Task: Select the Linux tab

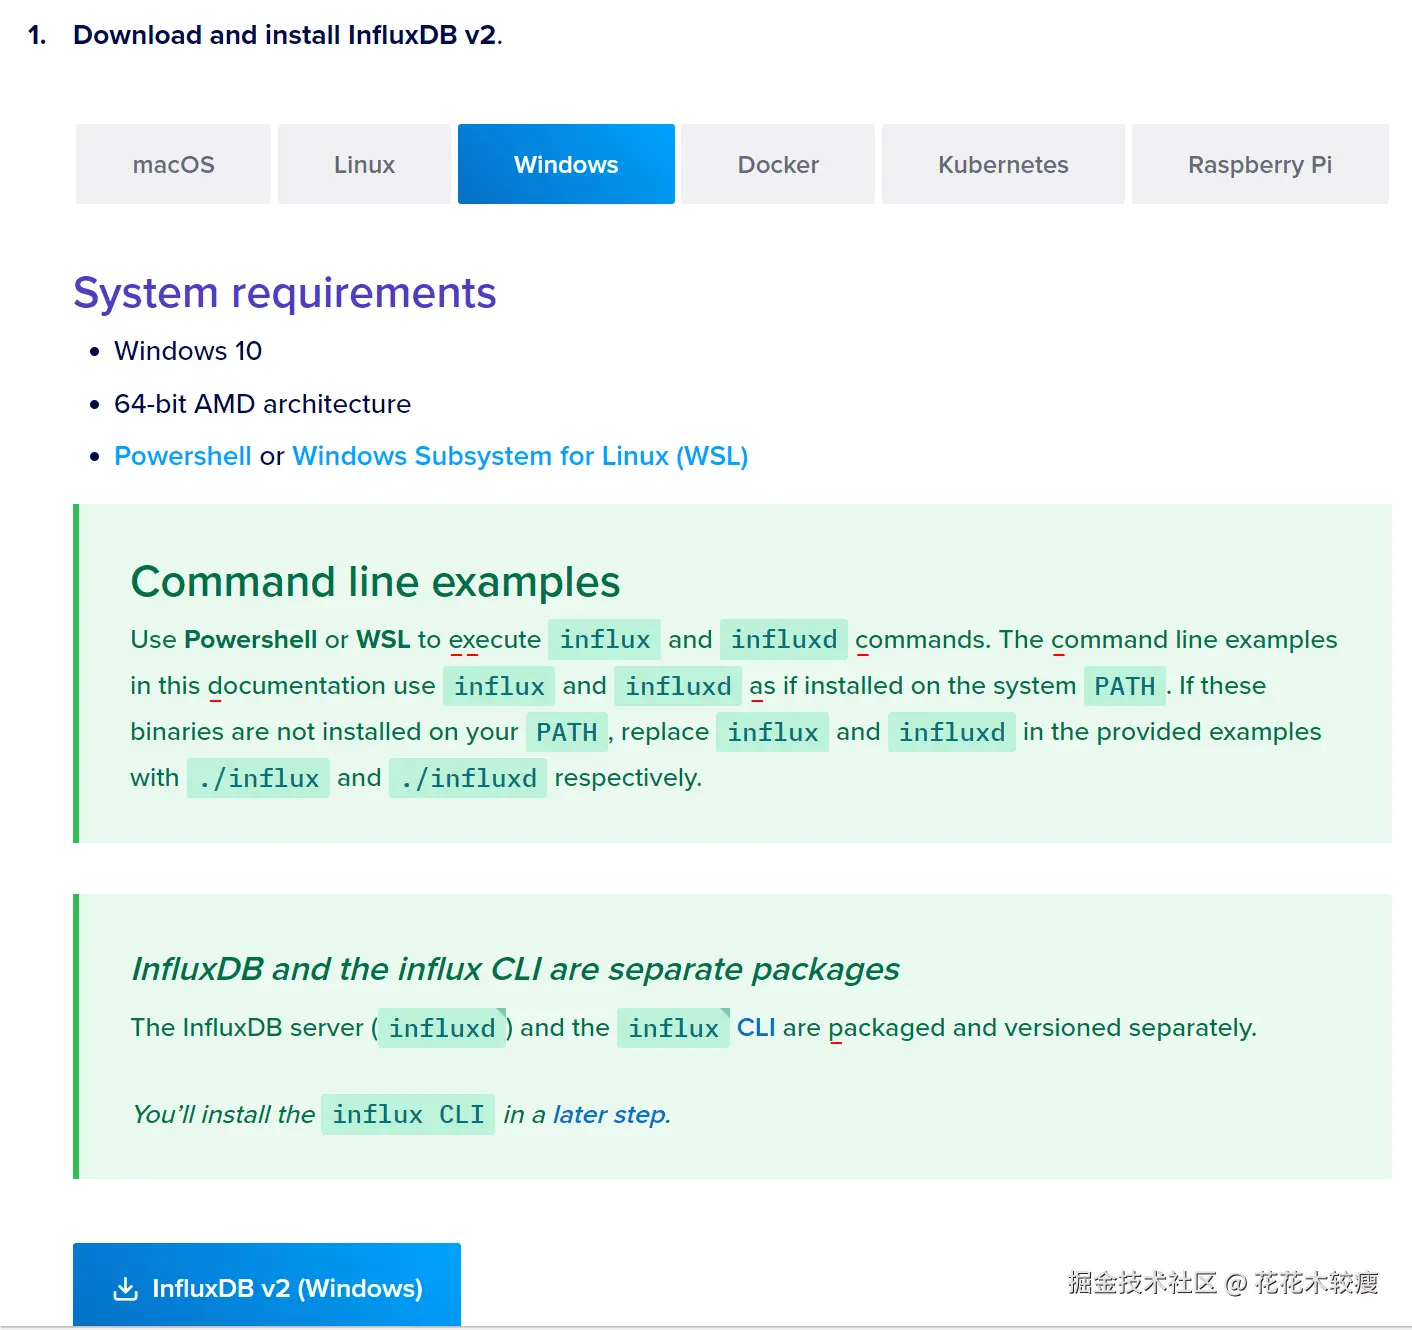Action: point(364,164)
